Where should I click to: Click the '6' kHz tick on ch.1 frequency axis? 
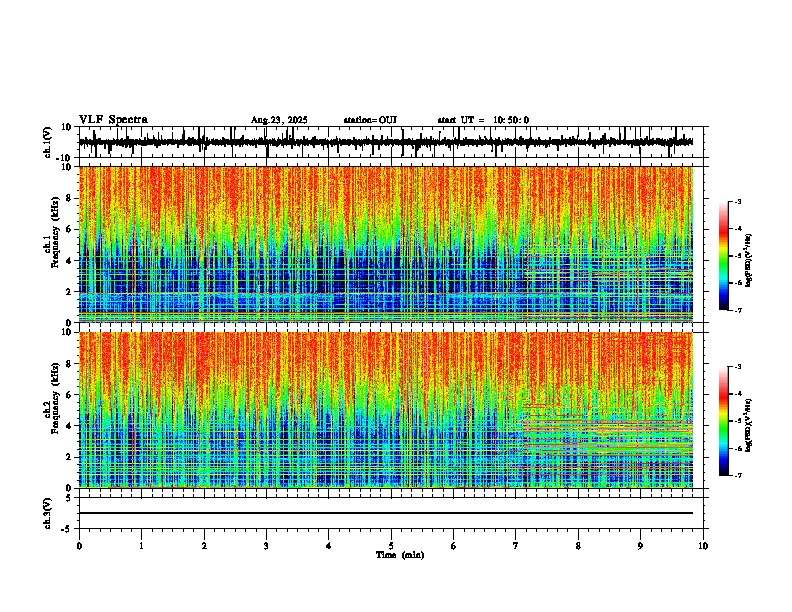point(70,230)
